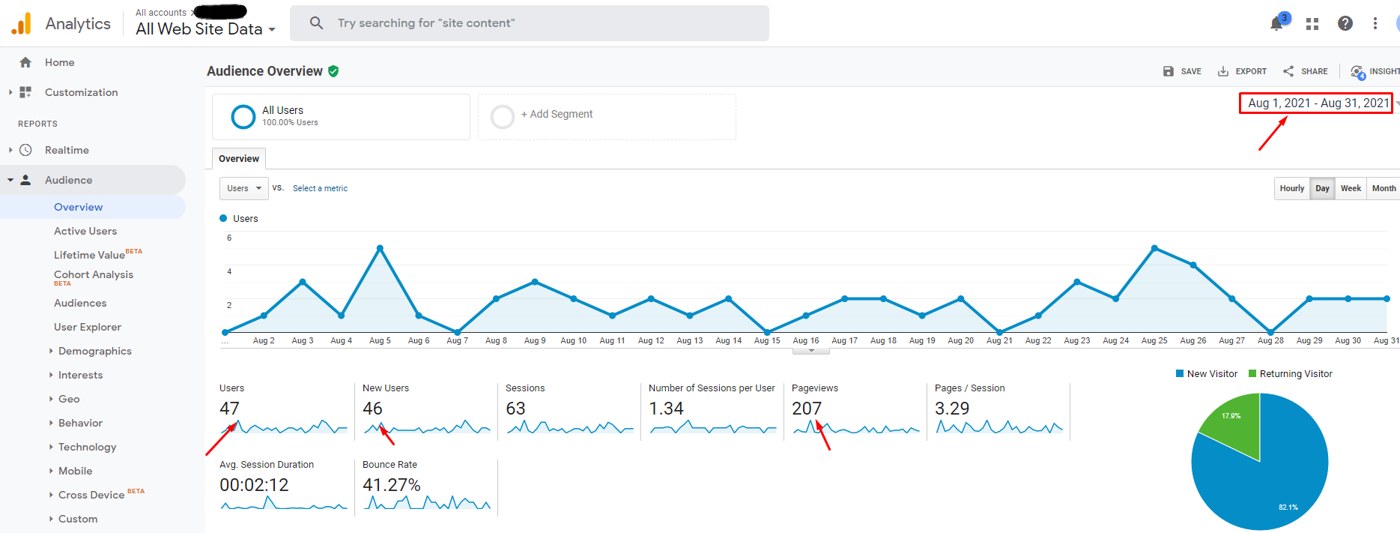Click the Select a metric link
1400x533 pixels.
pyautogui.click(x=320, y=188)
